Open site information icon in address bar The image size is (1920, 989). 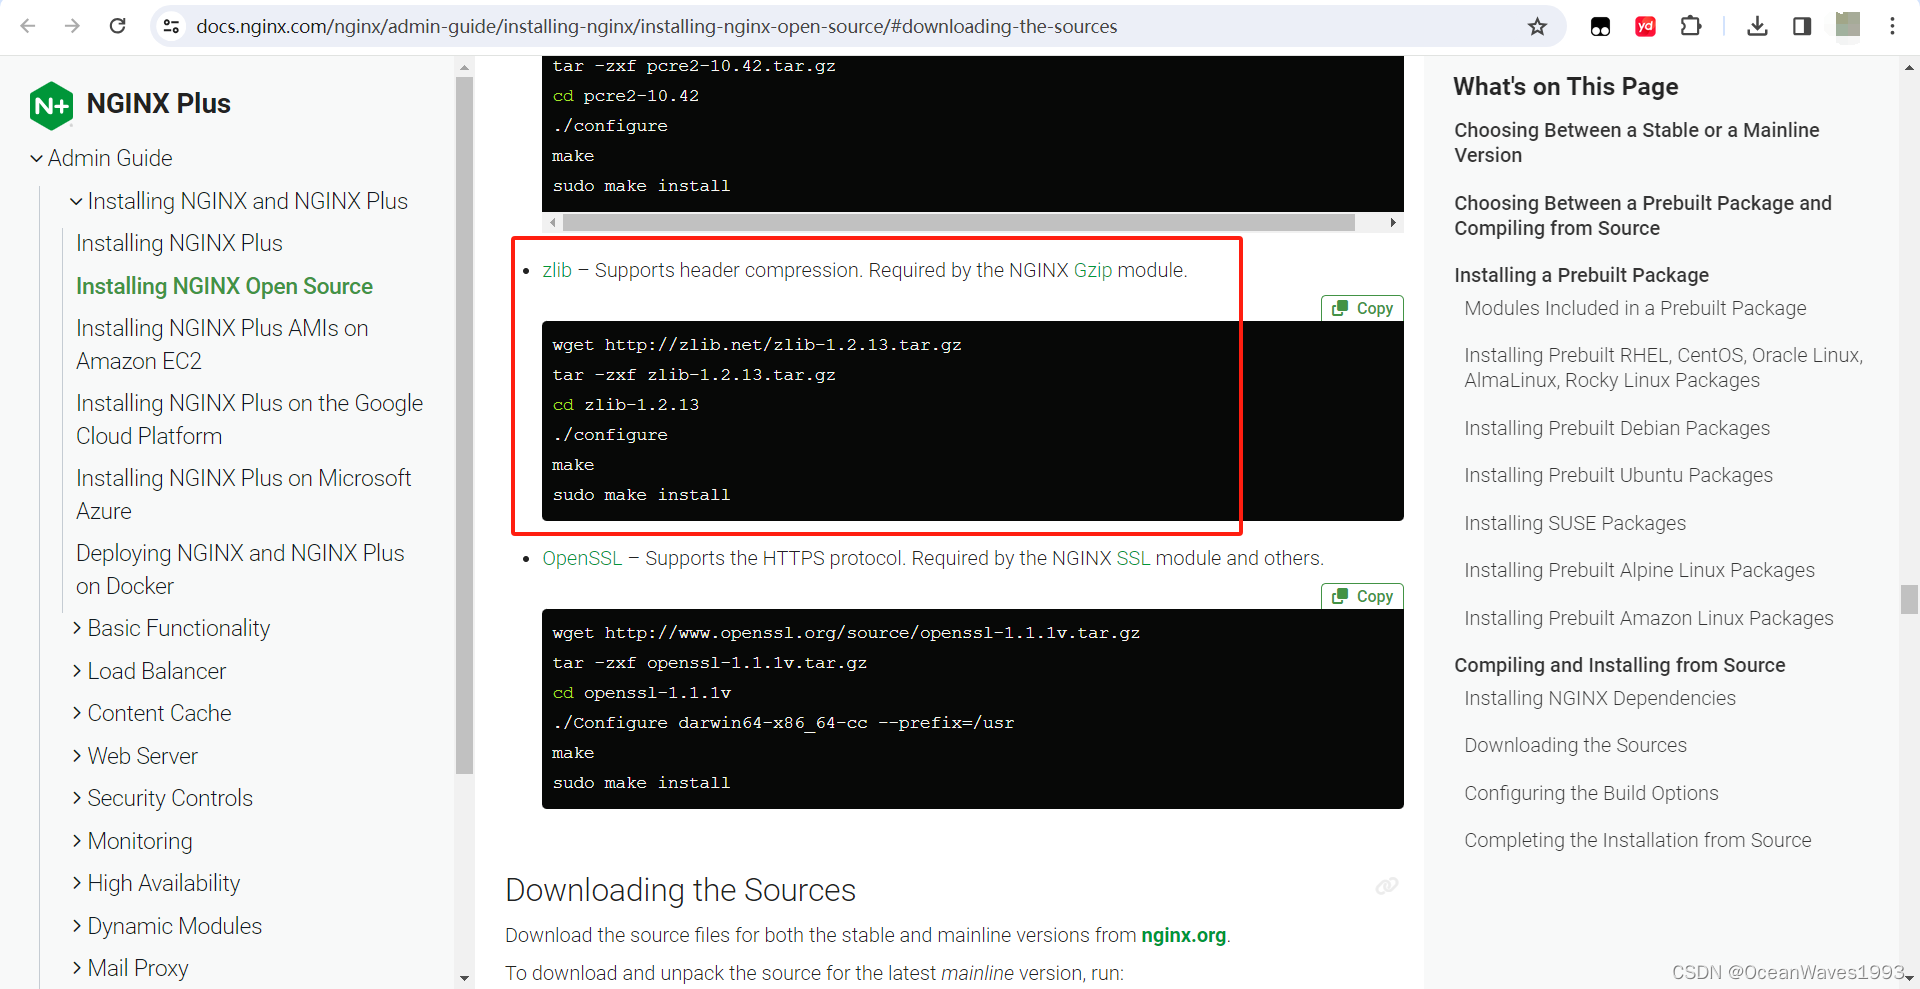172,26
